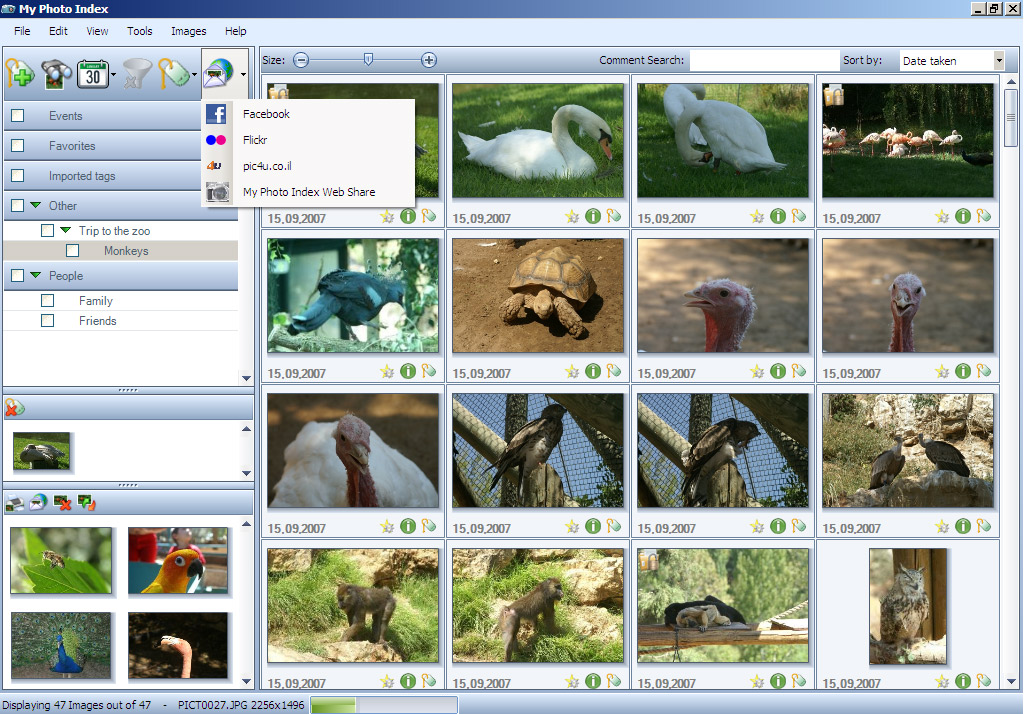Tick the Imported tags checkbox
The width and height of the screenshot is (1024, 714).
[x=18, y=176]
